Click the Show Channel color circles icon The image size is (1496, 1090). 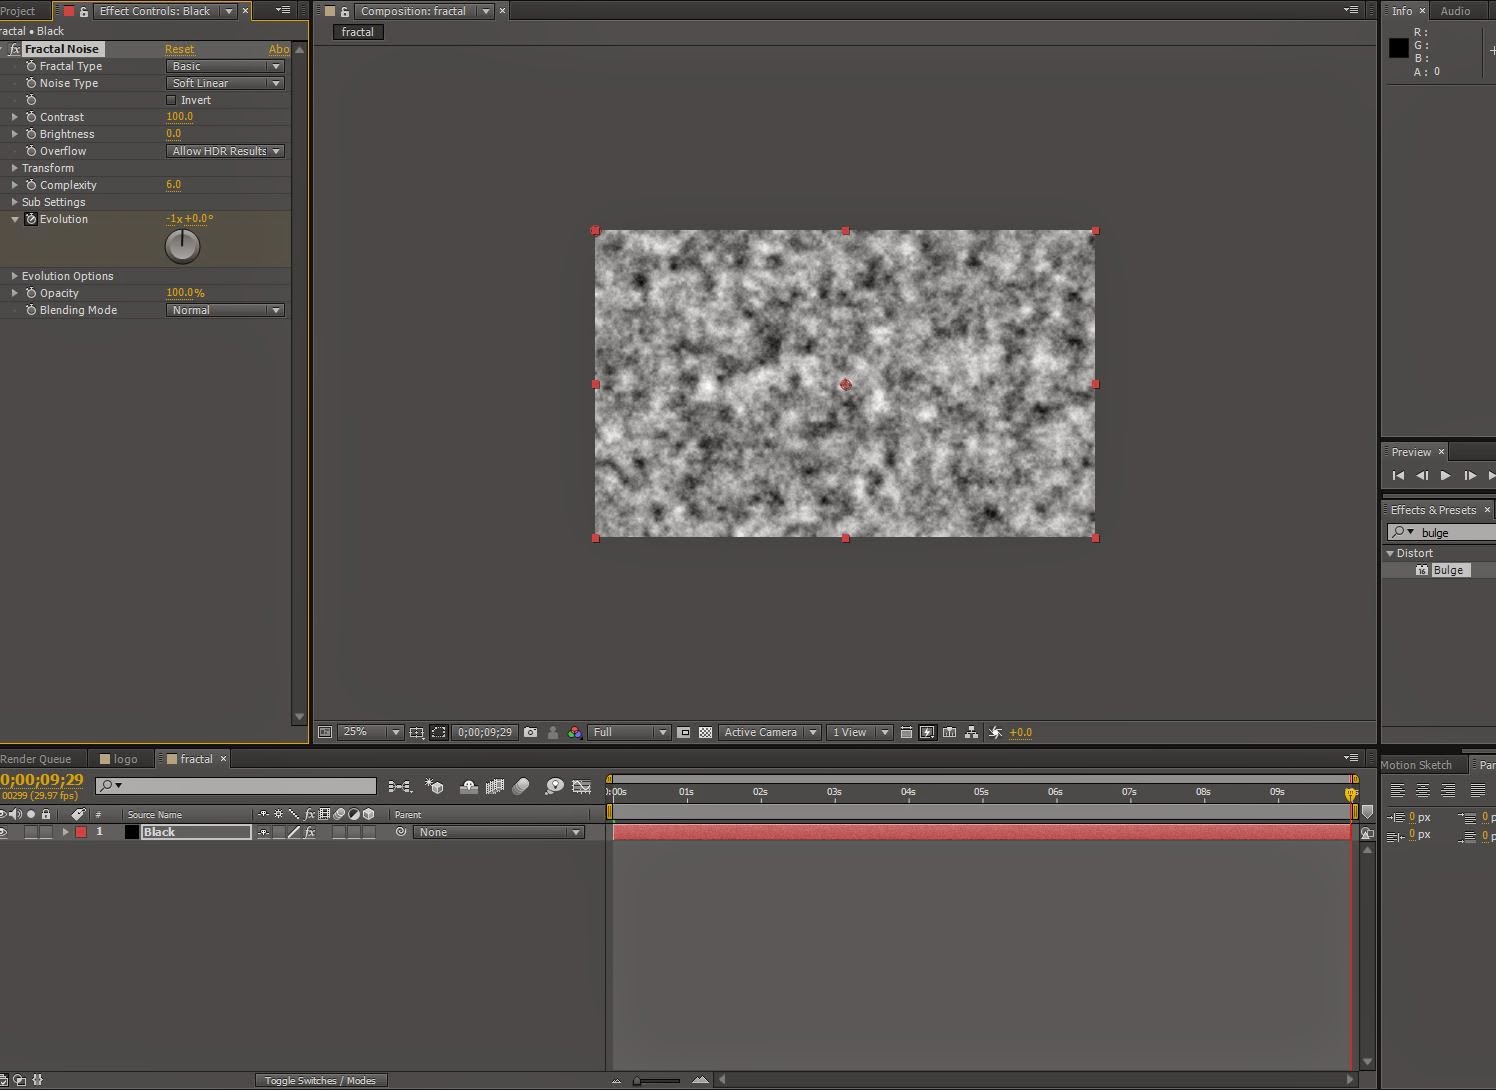(575, 733)
